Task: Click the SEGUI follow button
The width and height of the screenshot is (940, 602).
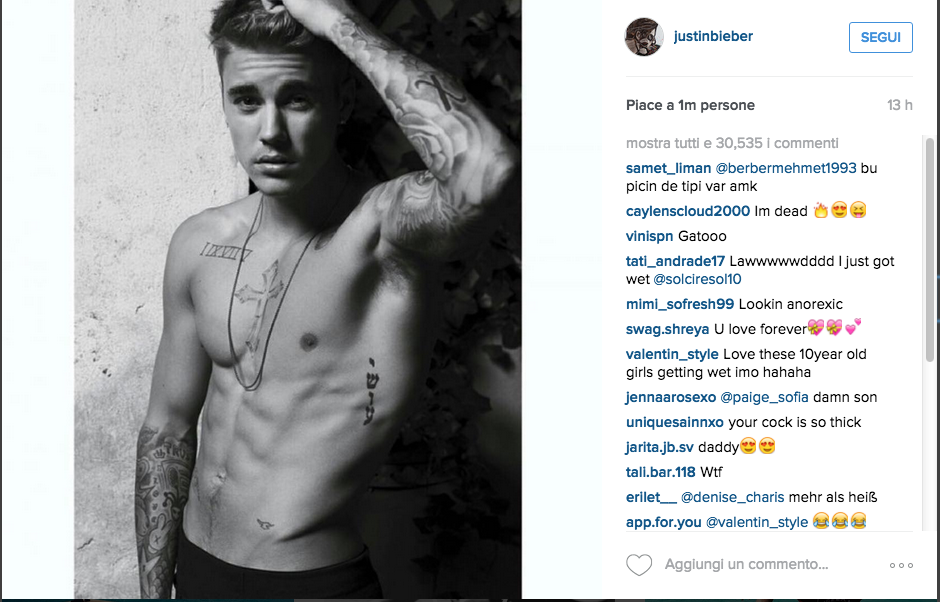Action: tap(881, 37)
